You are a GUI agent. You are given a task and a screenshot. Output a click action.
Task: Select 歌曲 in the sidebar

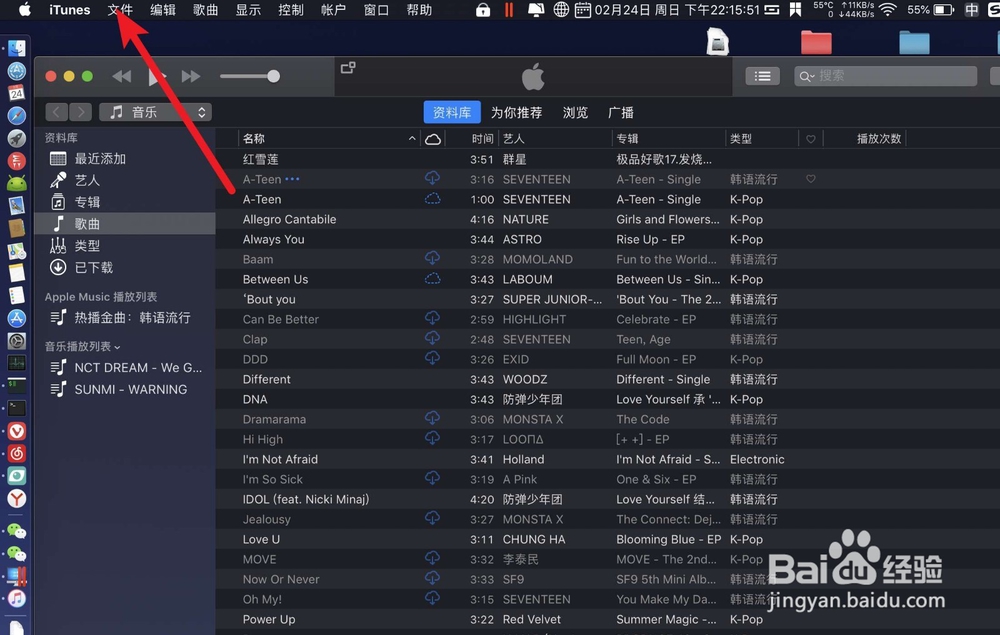click(x=126, y=224)
